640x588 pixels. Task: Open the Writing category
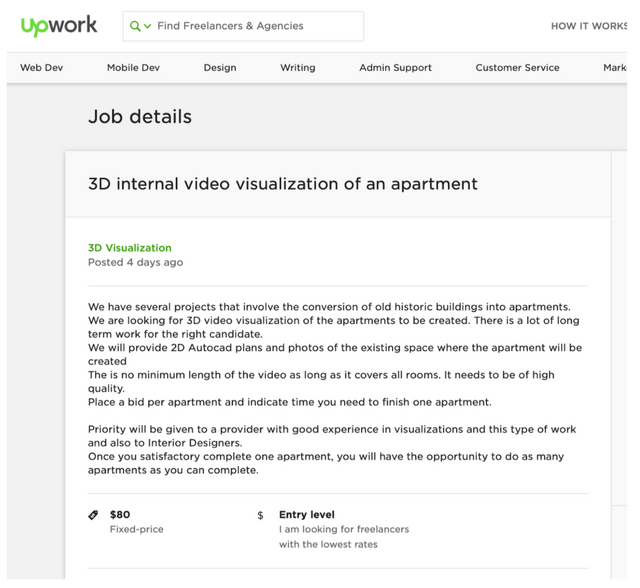point(297,68)
